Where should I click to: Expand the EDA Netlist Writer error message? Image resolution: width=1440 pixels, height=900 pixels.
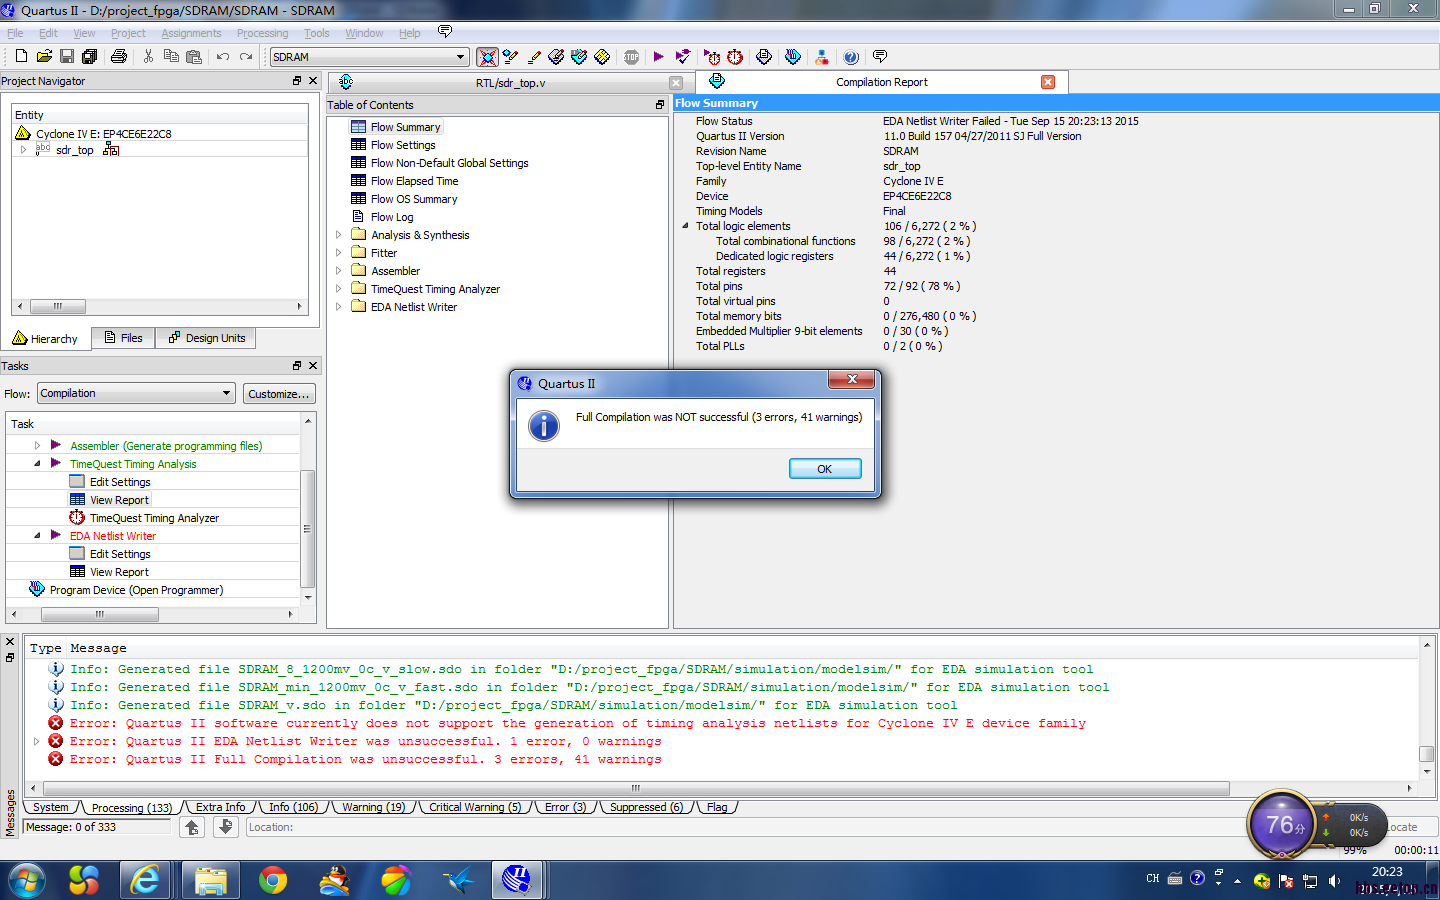(x=37, y=741)
